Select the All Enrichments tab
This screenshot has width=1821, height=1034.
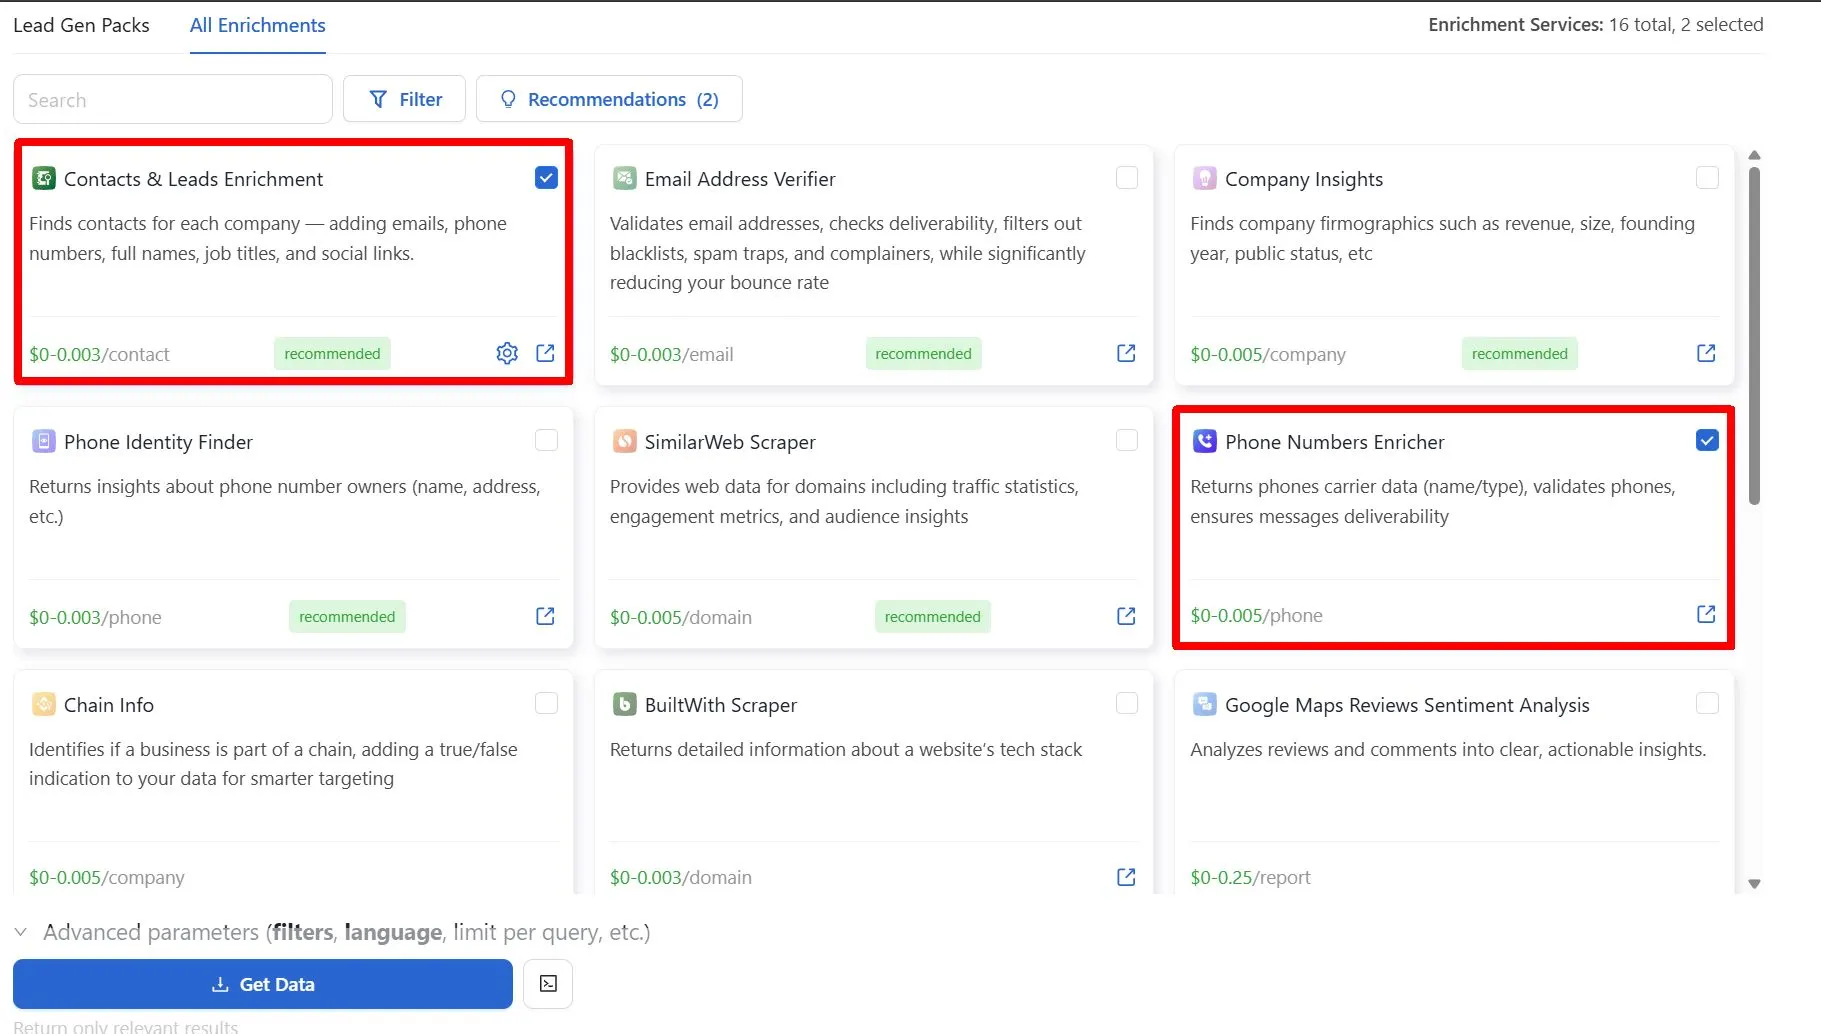click(257, 25)
